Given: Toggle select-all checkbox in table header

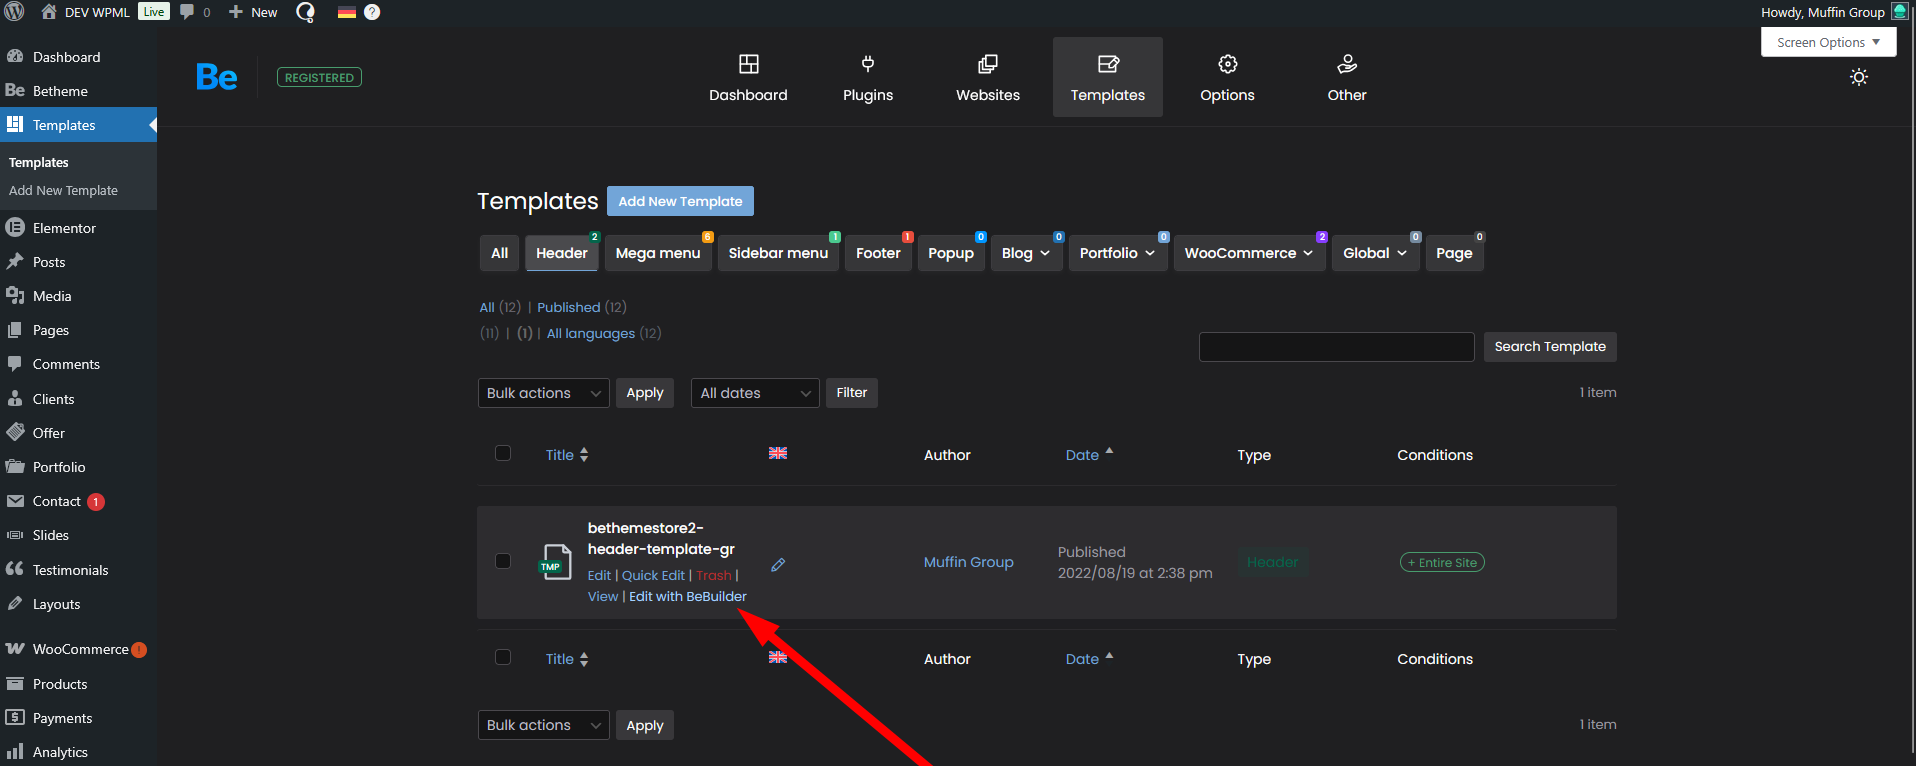Looking at the screenshot, I should point(503,453).
